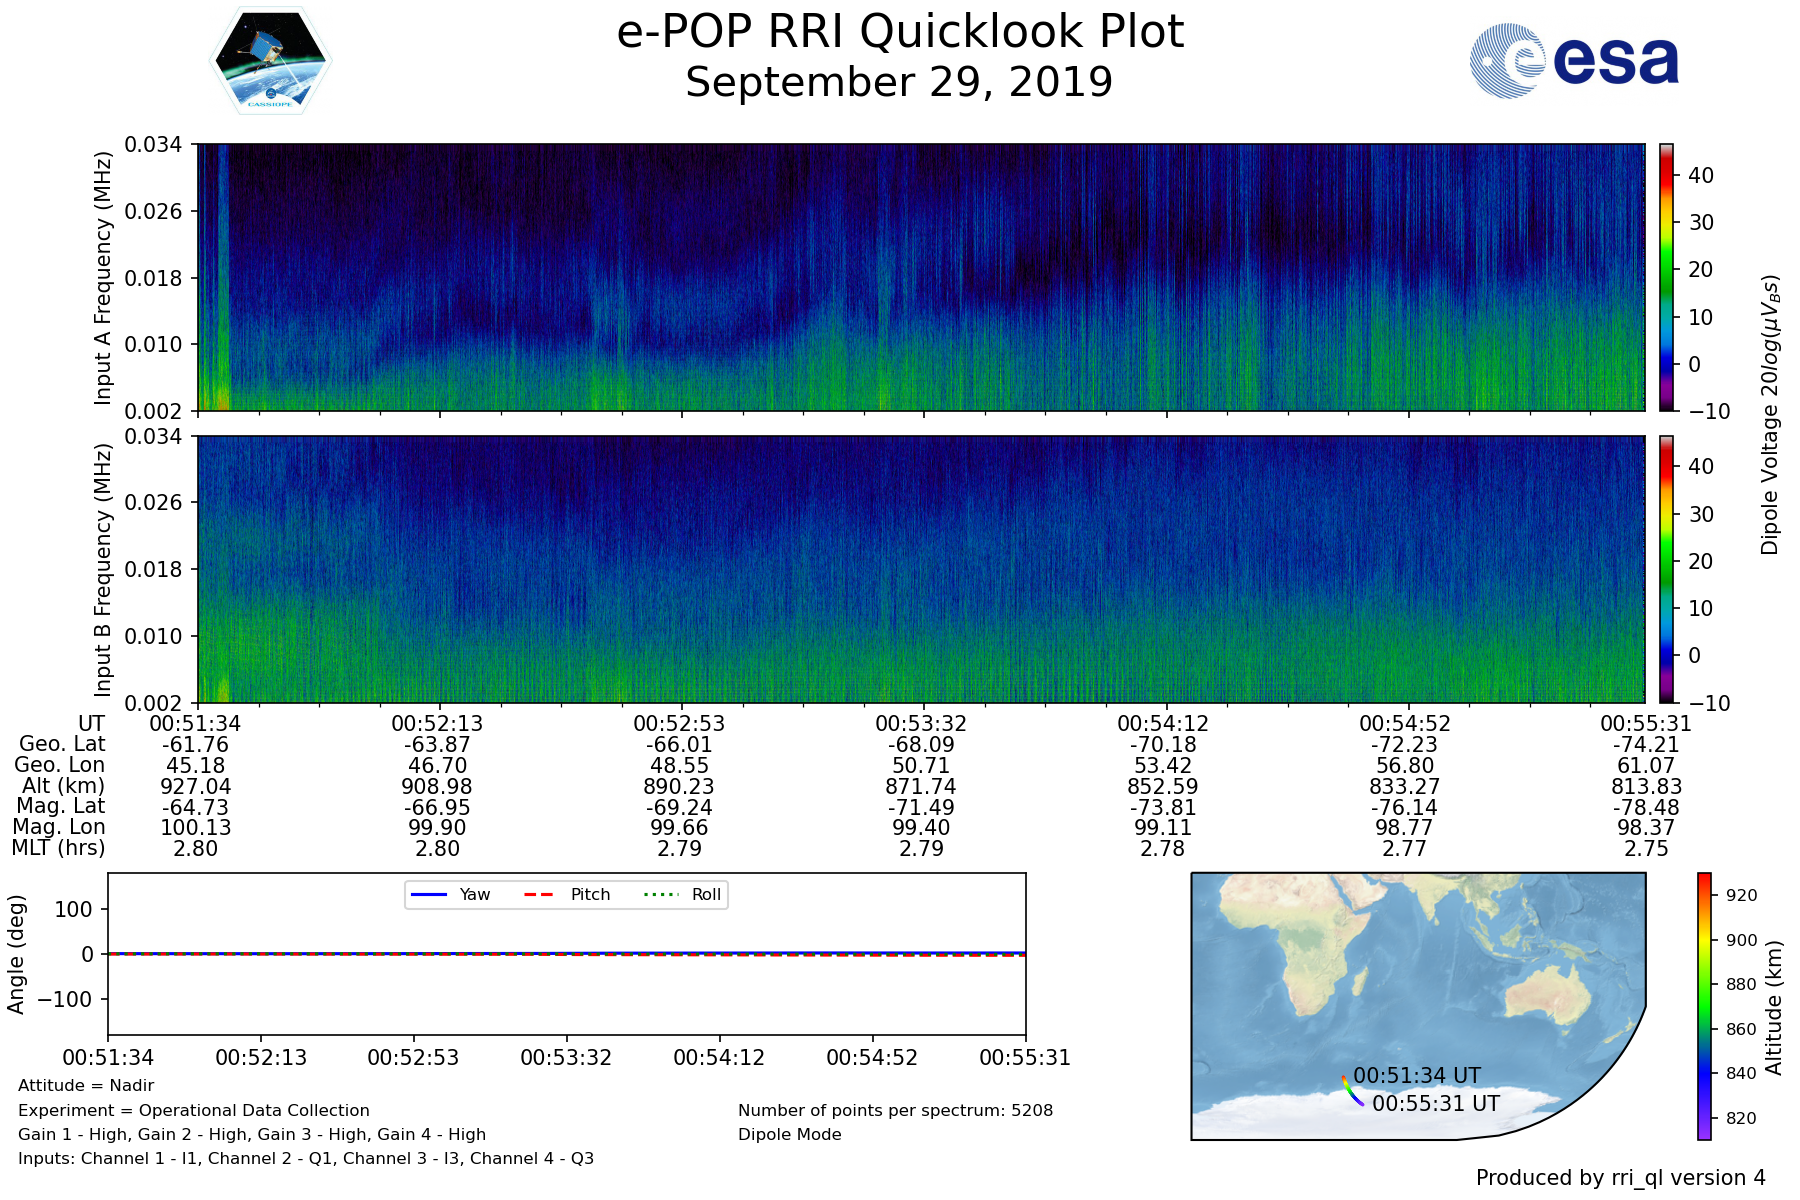Screen dimensions: 1800x1200
Task: Click the 'e-POP RRI Quicklook Plot' title
Action: [900, 32]
